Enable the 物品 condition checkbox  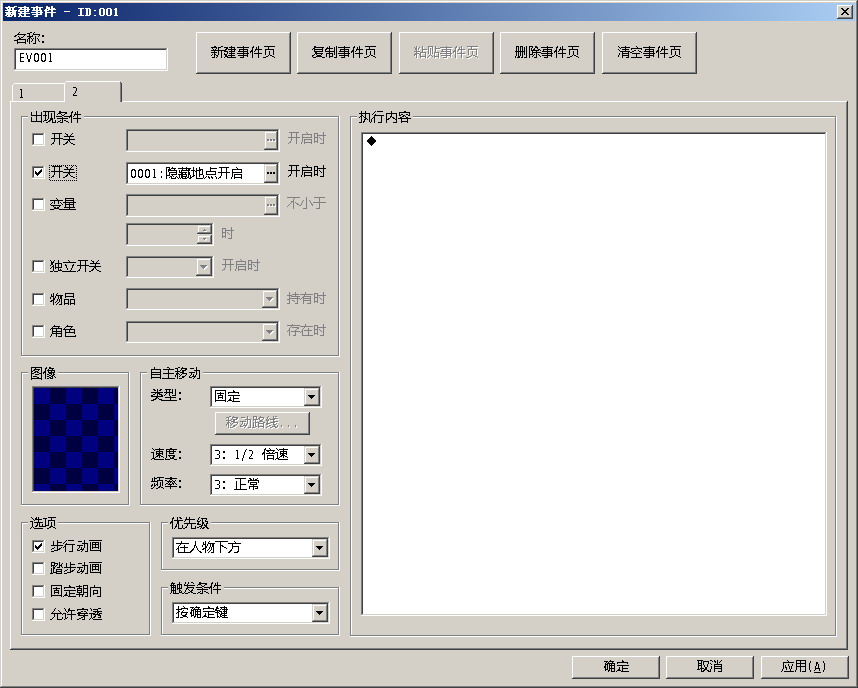tap(38, 299)
